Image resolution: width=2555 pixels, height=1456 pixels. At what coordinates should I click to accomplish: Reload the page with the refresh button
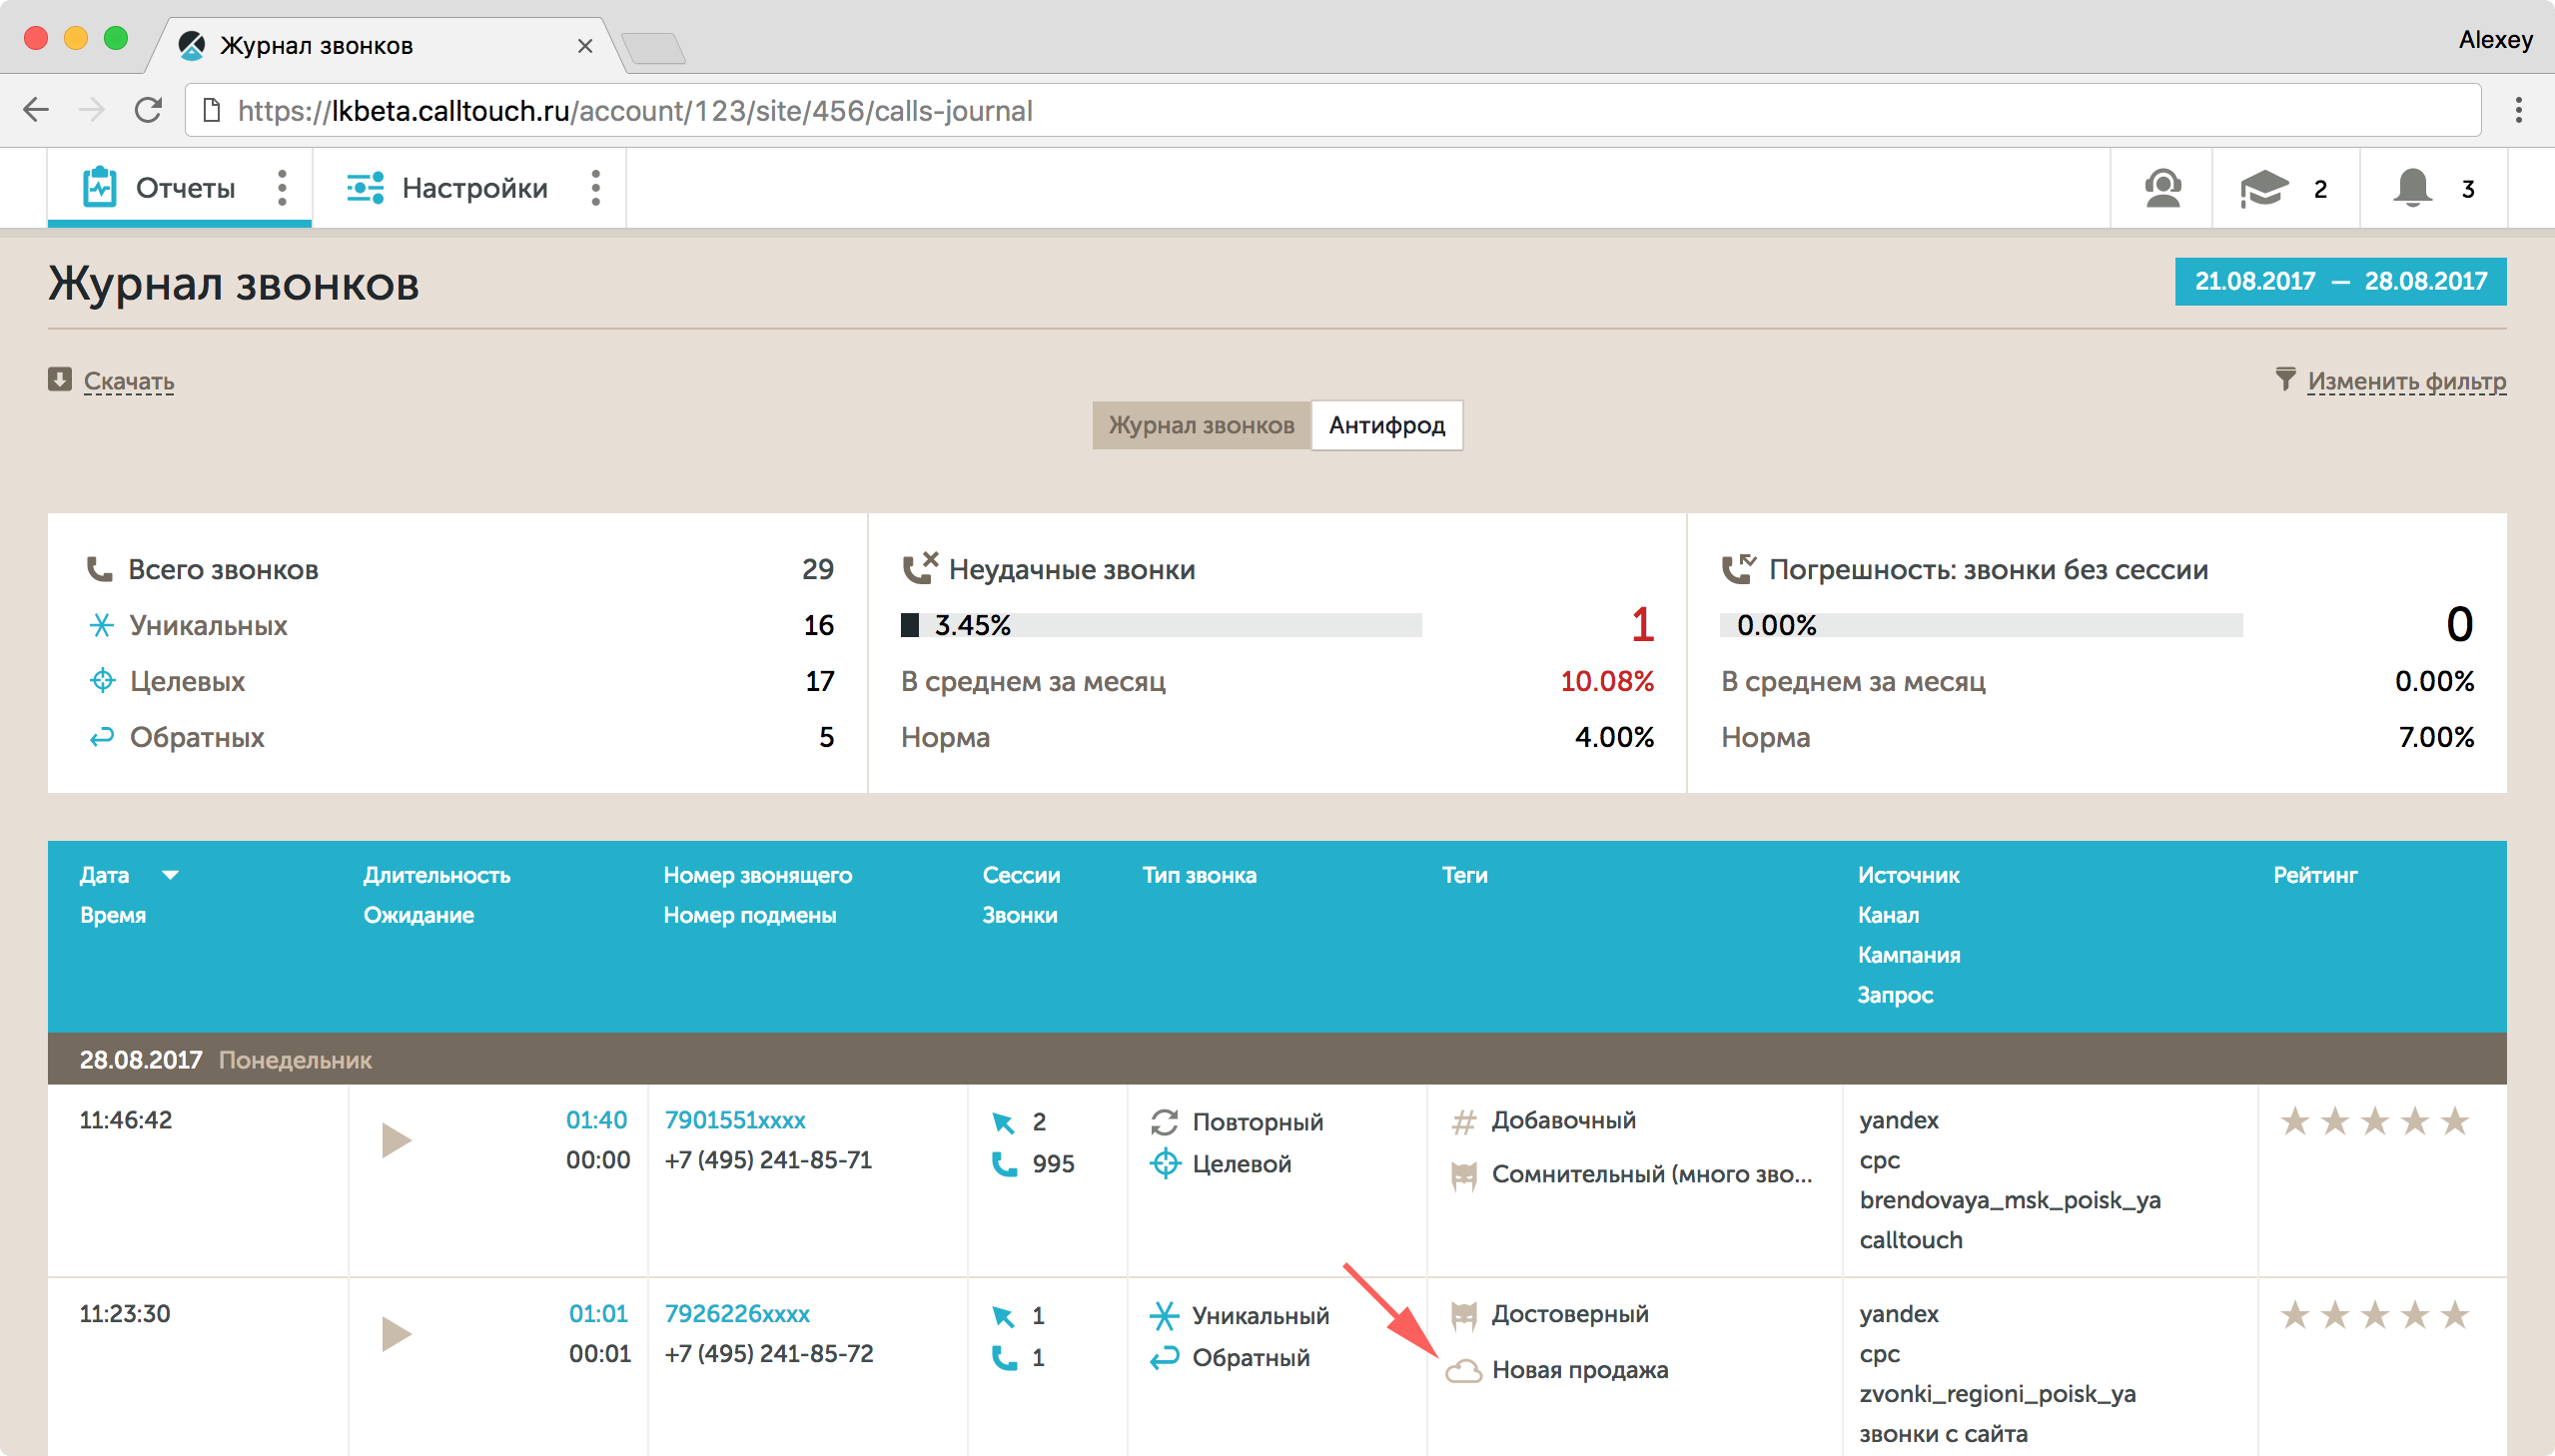[148, 110]
